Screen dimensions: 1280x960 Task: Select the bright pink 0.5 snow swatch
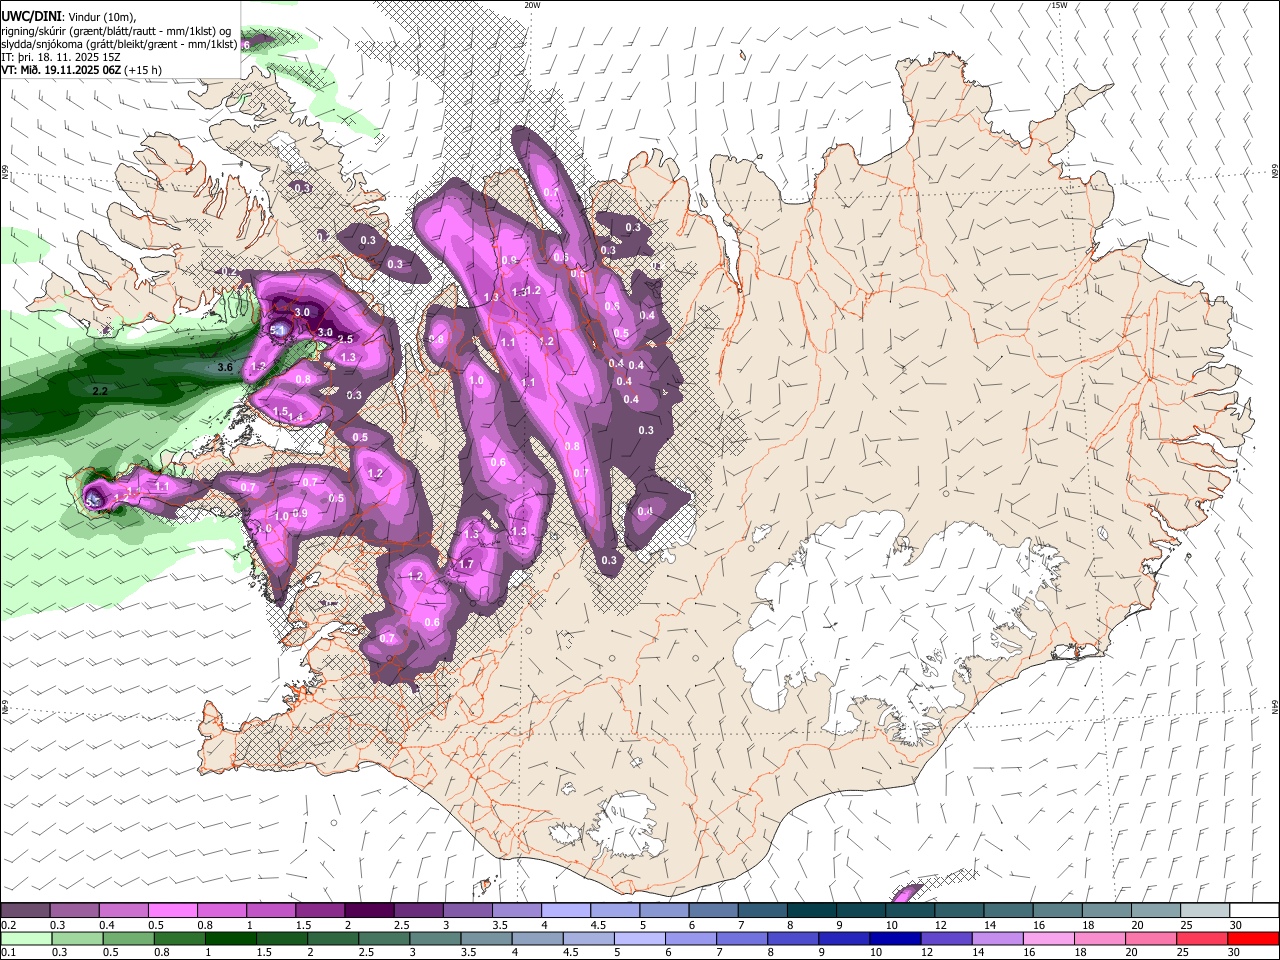172,910
